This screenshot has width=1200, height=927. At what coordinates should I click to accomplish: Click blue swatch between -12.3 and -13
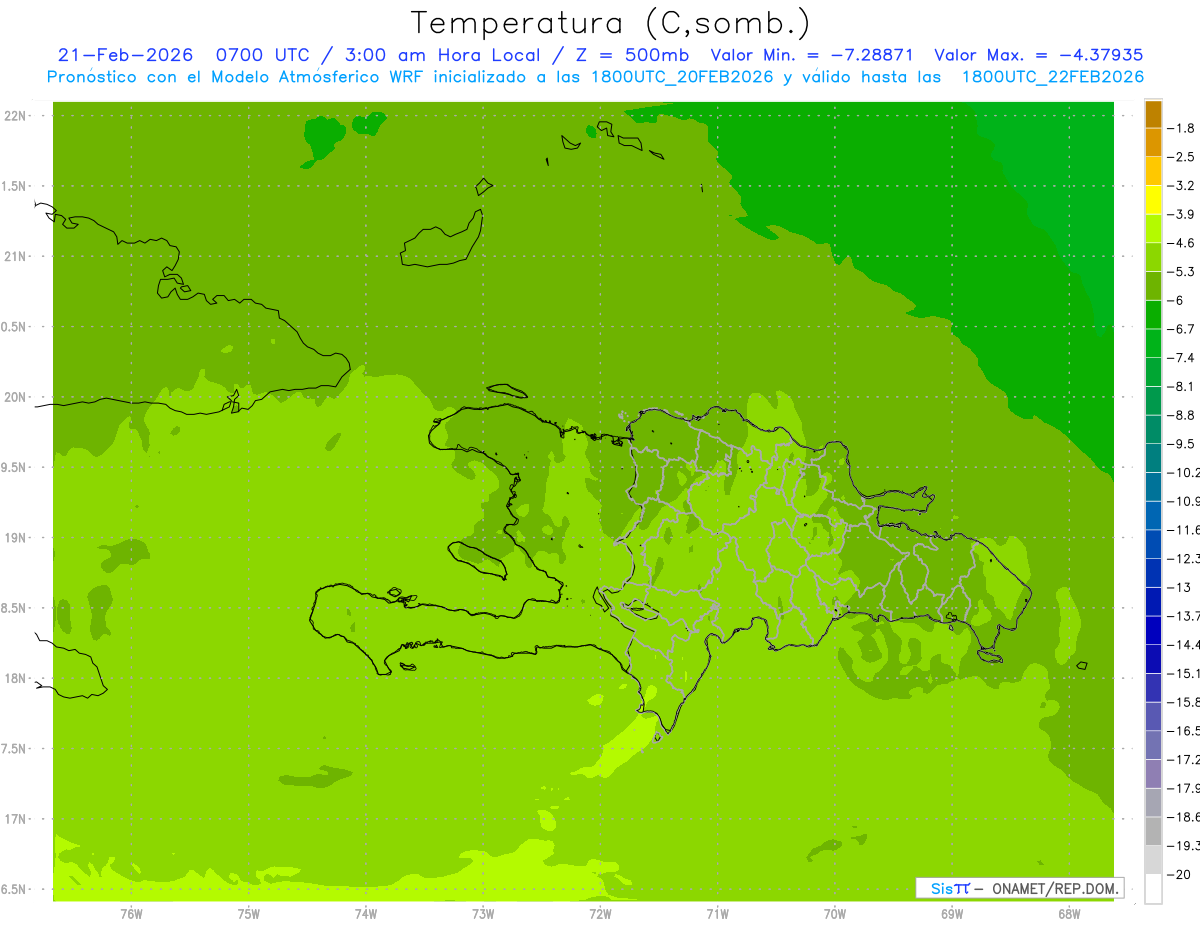coord(1153,573)
